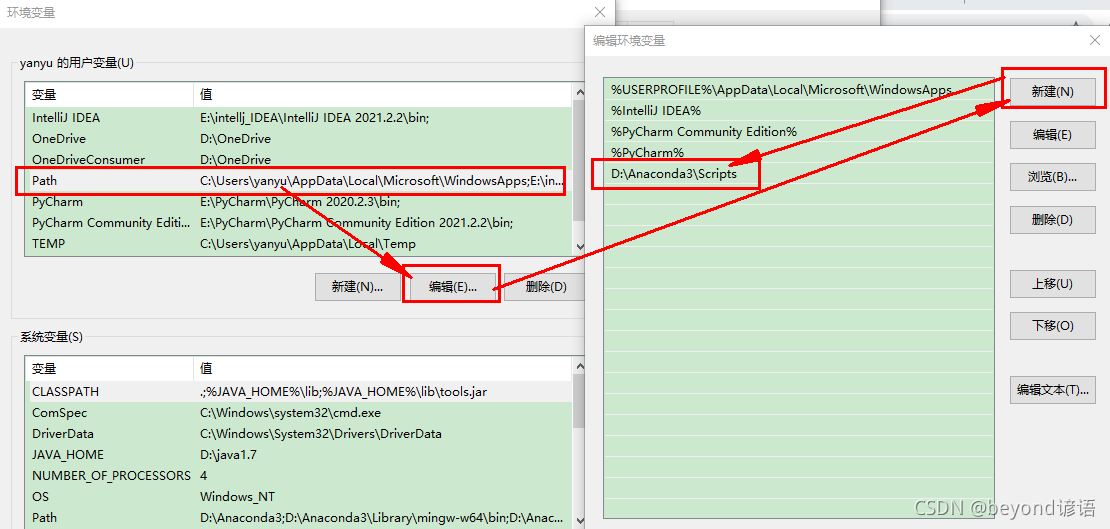Click 新建(N) button in edit environment variable dialog
The width and height of the screenshot is (1110, 529).
tap(1053, 92)
